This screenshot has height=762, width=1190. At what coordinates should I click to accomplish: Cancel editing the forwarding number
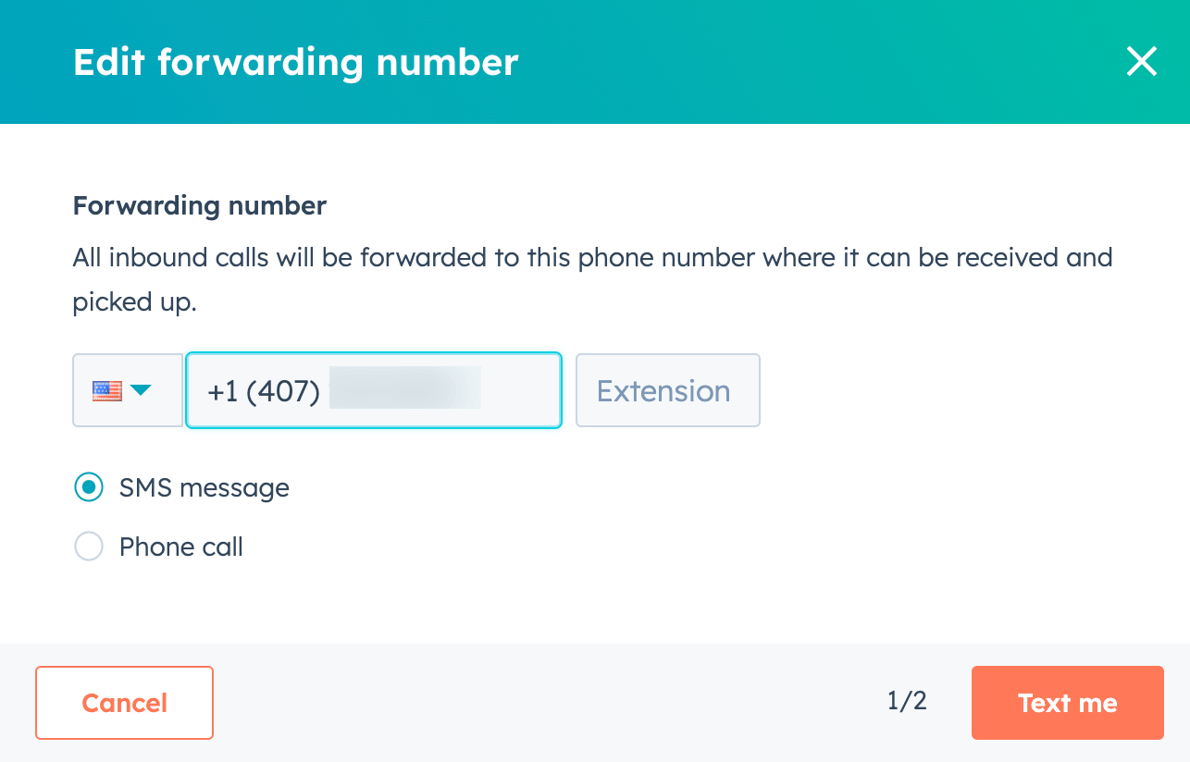click(x=124, y=702)
